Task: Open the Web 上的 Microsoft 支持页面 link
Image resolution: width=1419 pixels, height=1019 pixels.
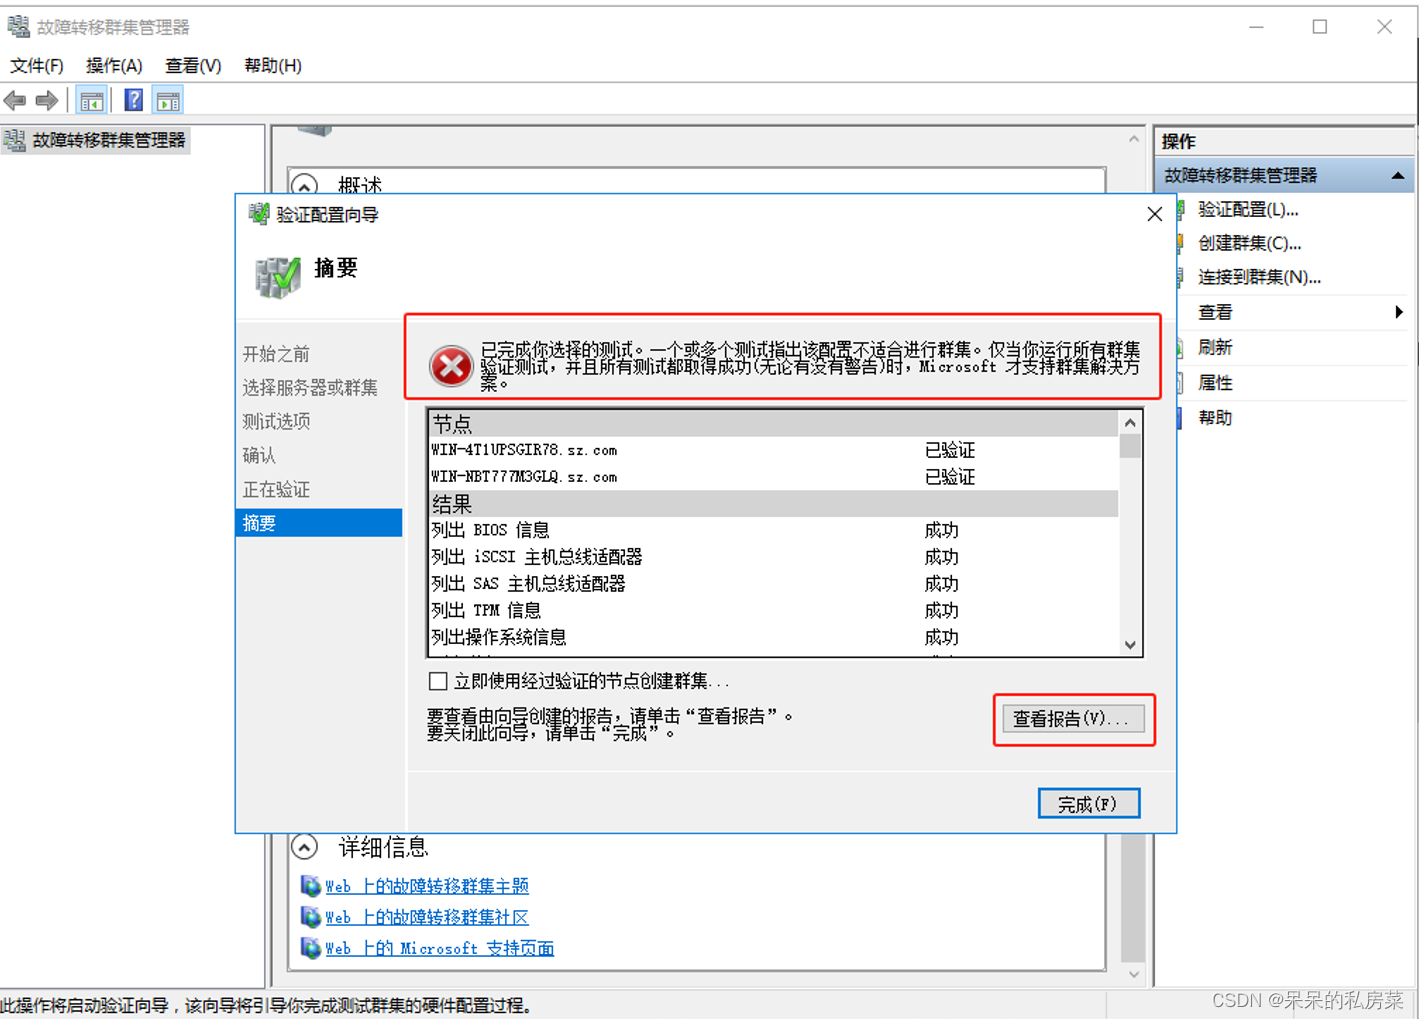Action: point(439,948)
